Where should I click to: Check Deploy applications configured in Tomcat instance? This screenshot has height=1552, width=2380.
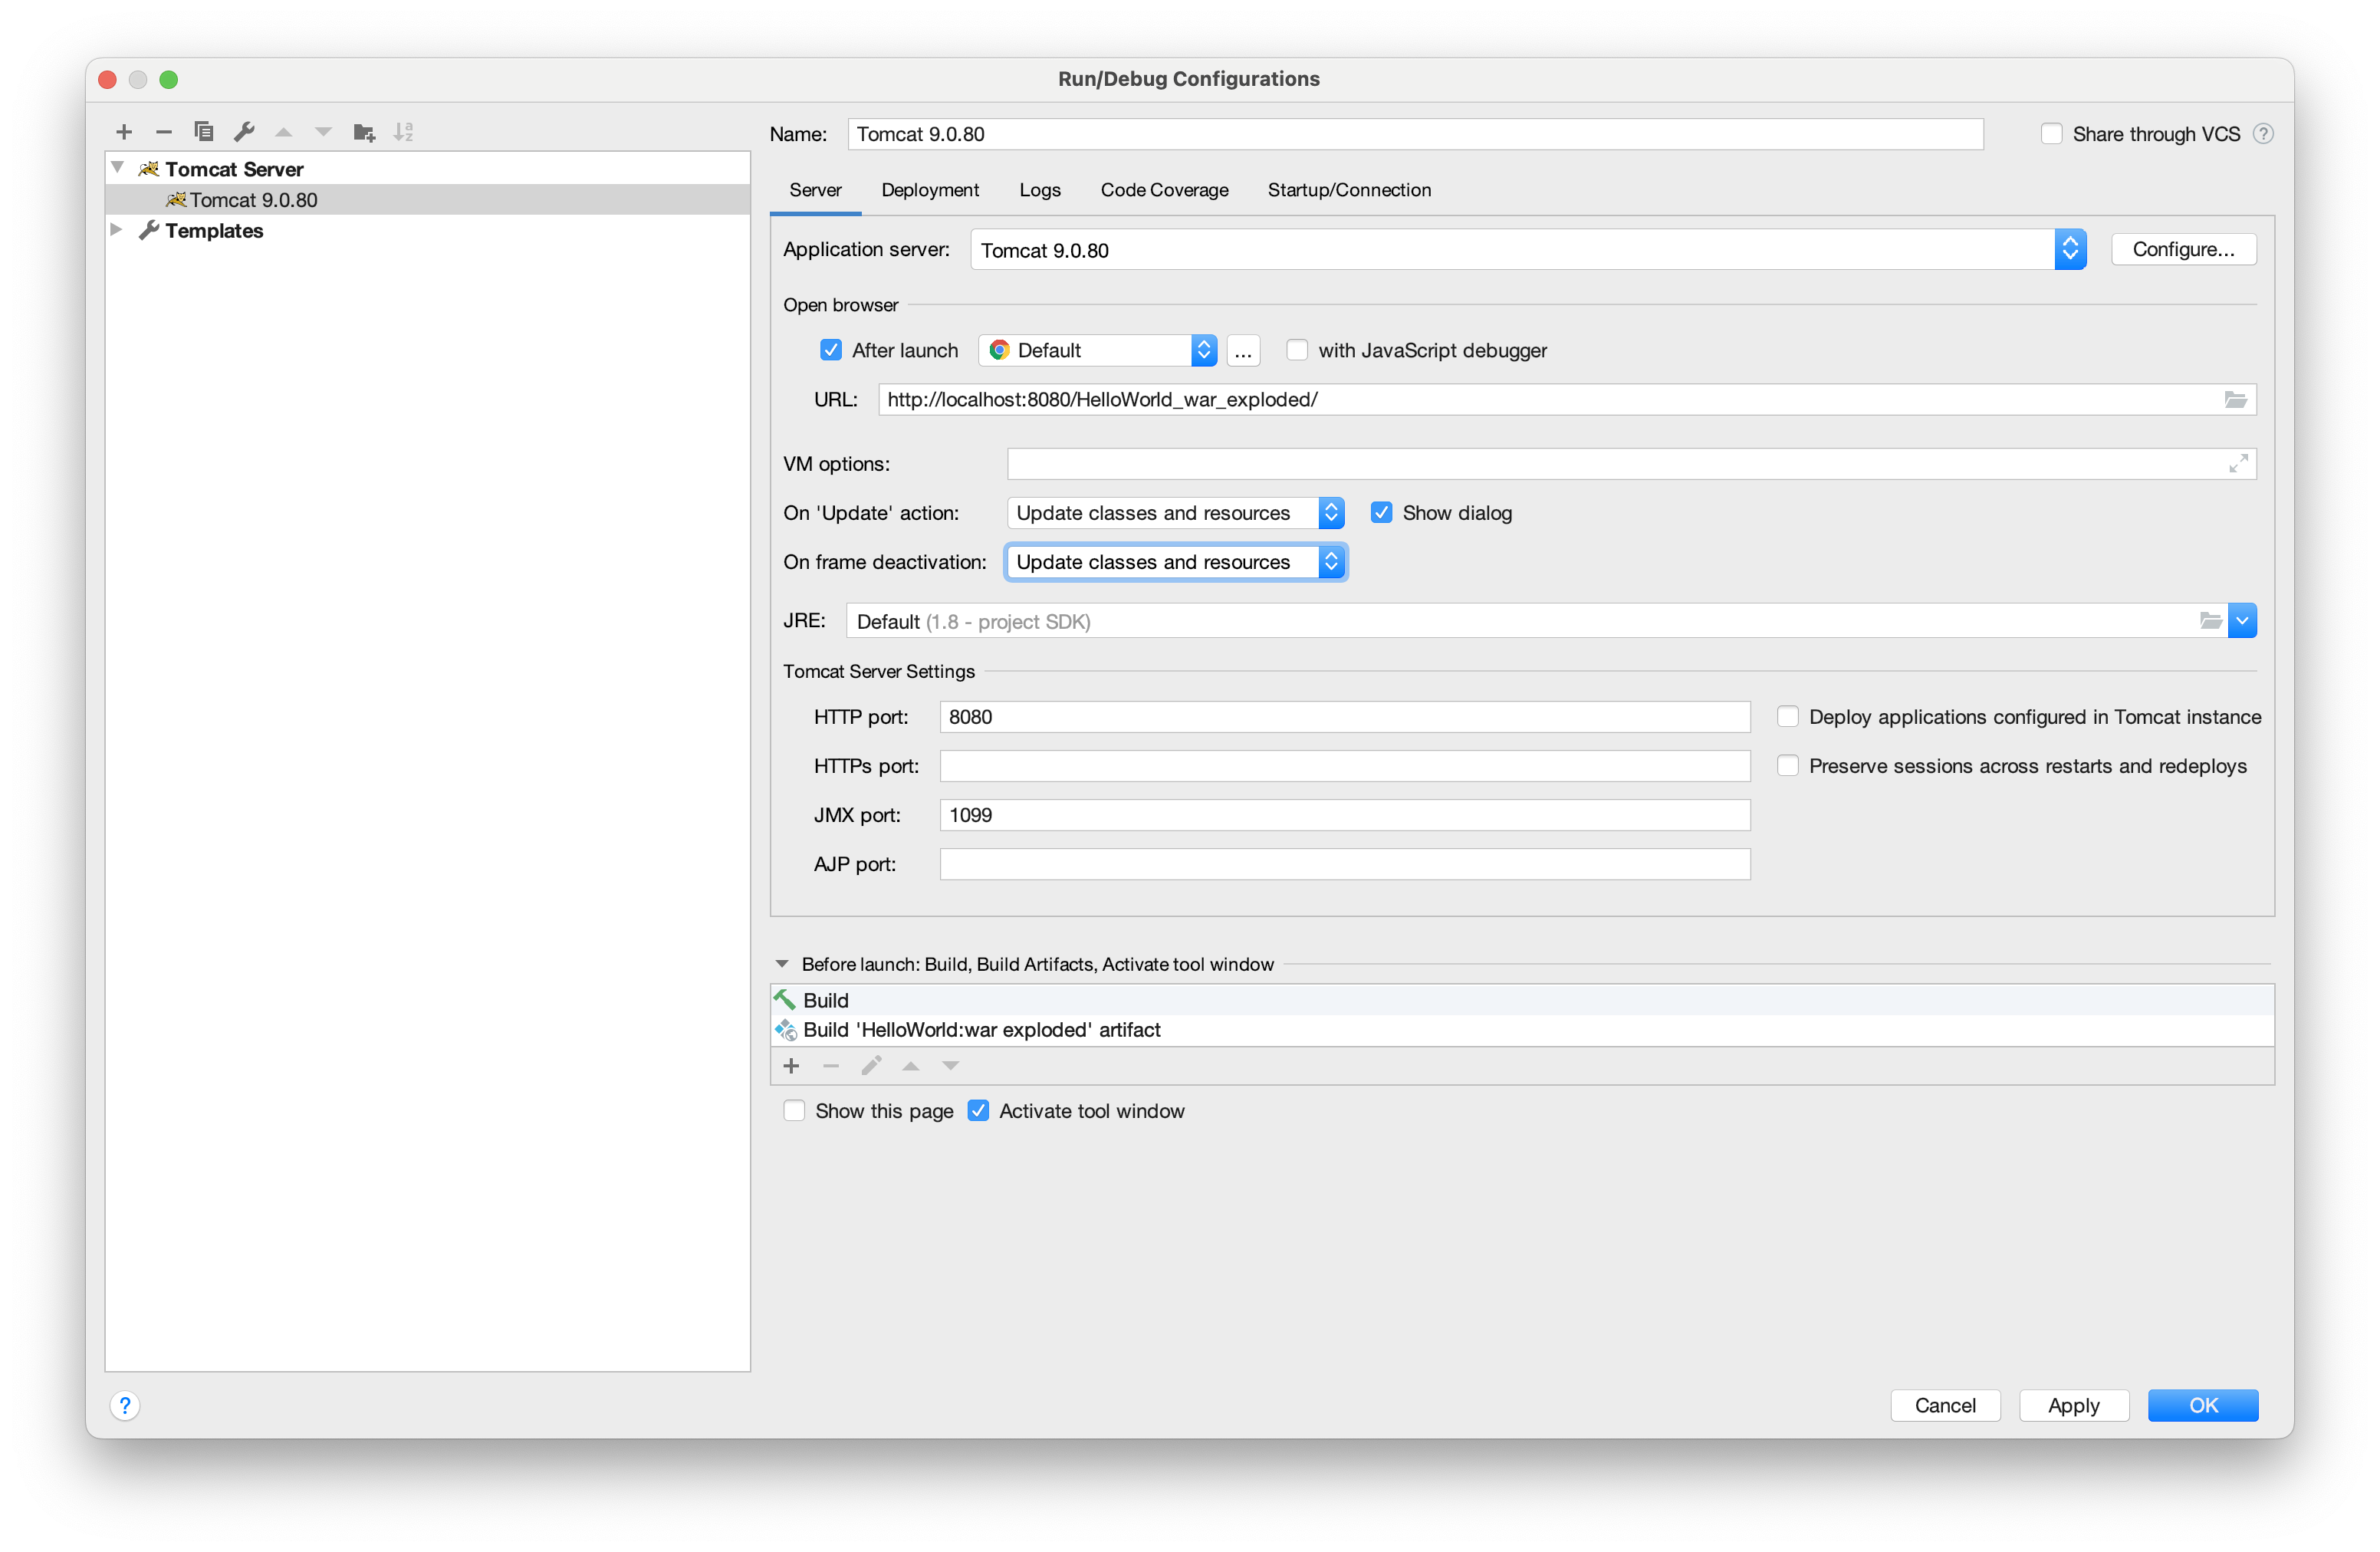pyautogui.click(x=1788, y=717)
